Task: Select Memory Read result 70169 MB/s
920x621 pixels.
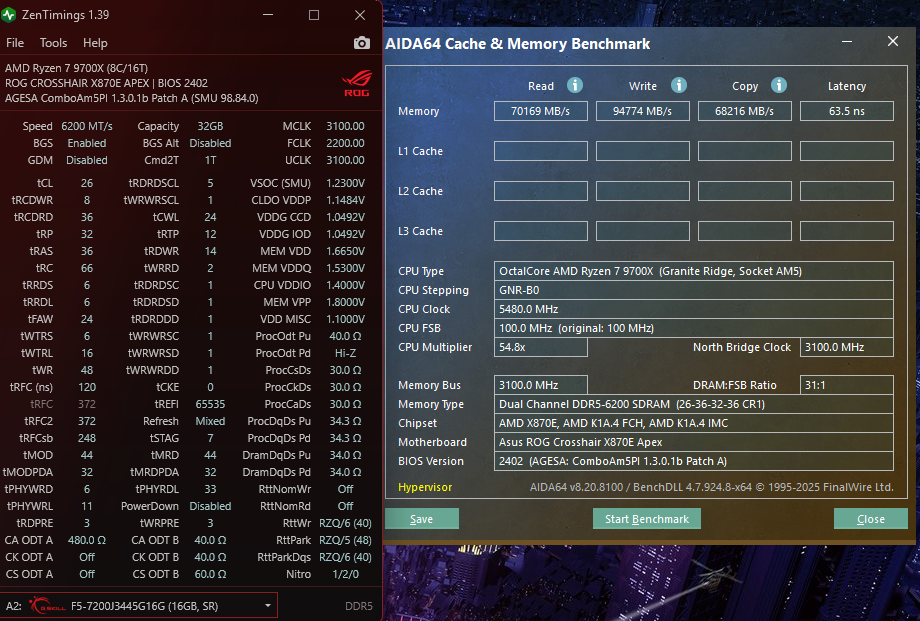Action: (540, 111)
